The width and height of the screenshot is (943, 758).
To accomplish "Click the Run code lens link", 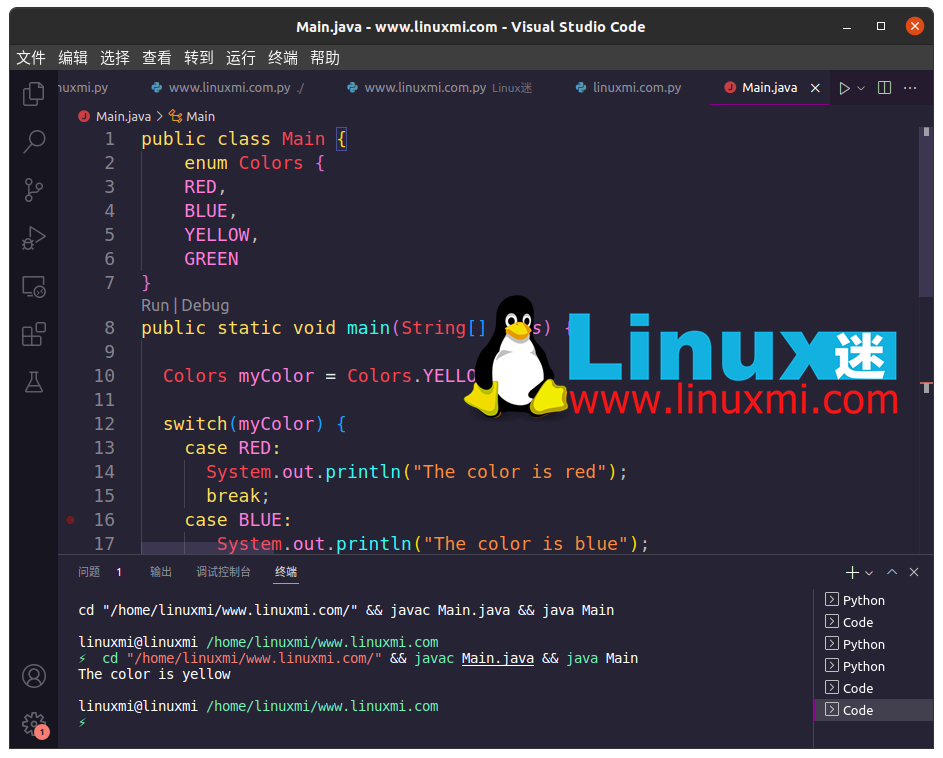I will point(155,306).
